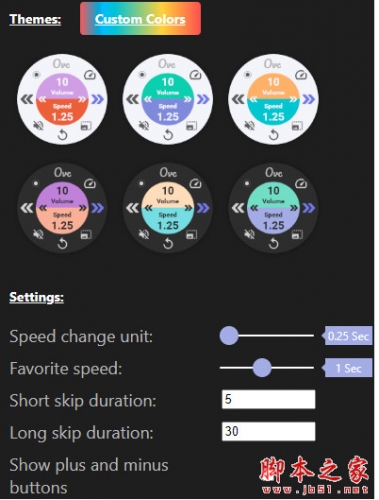Click mute icon on first light theme
The image size is (379, 500).
(x=39, y=126)
